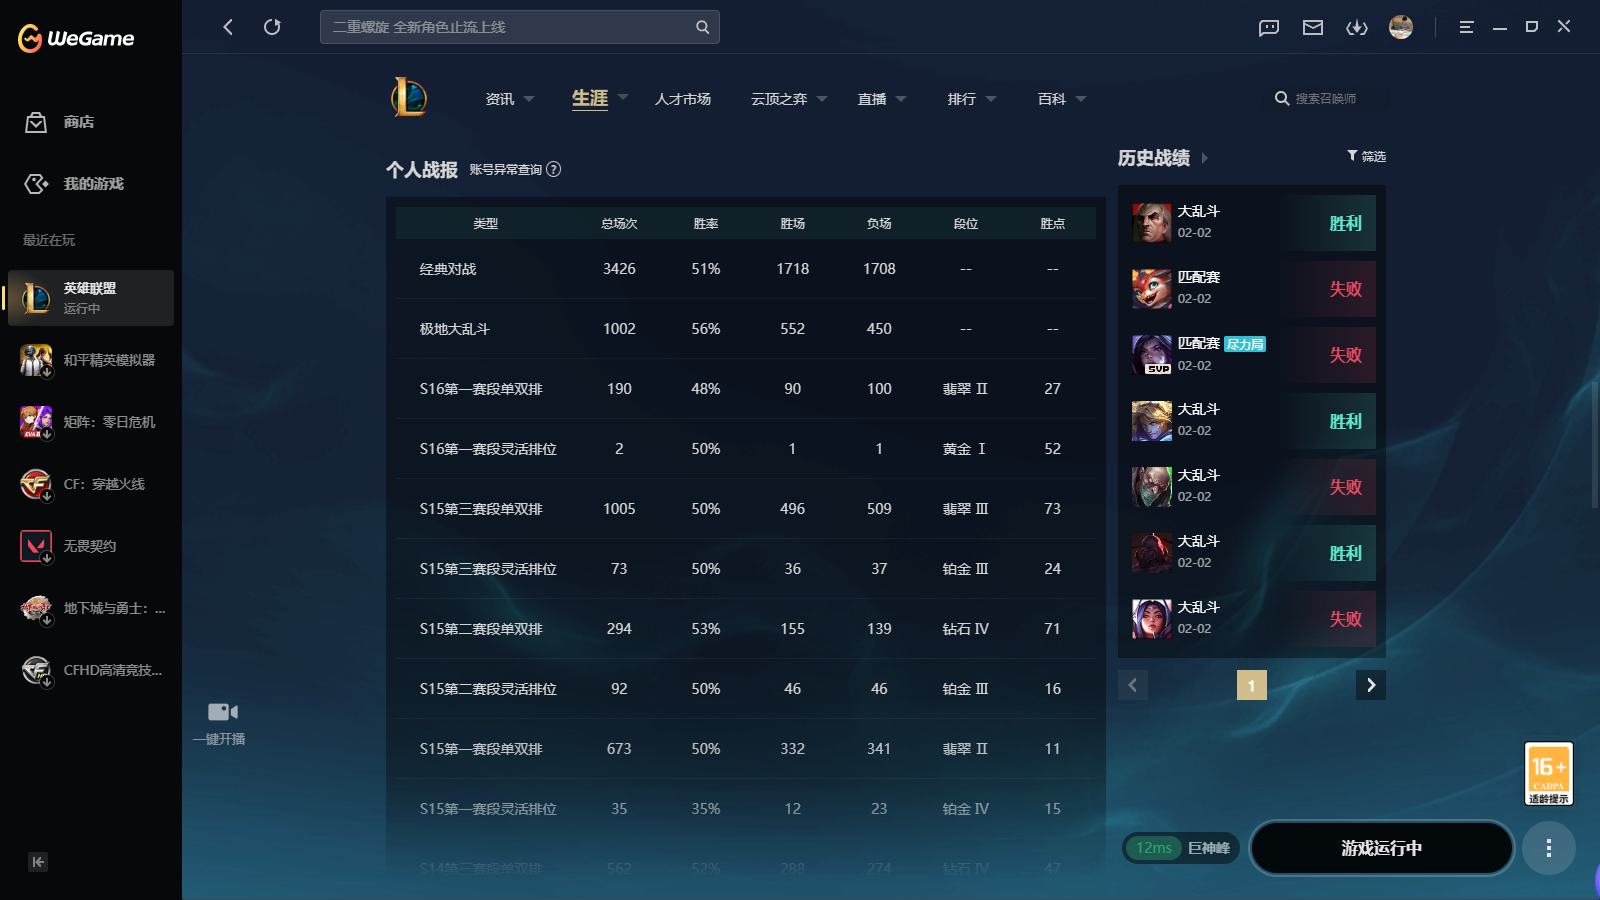Viewport: 1600px width, 900px height.
Task: Collapse the left sidebar
Action: (x=38, y=862)
